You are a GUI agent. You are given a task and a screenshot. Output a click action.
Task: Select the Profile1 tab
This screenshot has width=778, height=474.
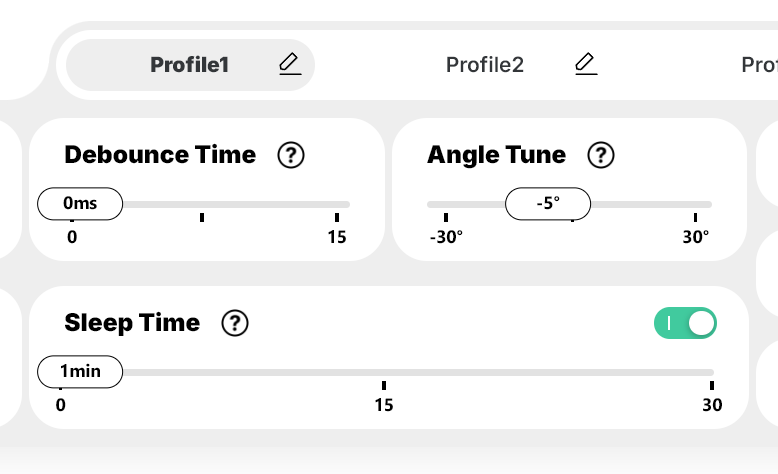tap(189, 65)
